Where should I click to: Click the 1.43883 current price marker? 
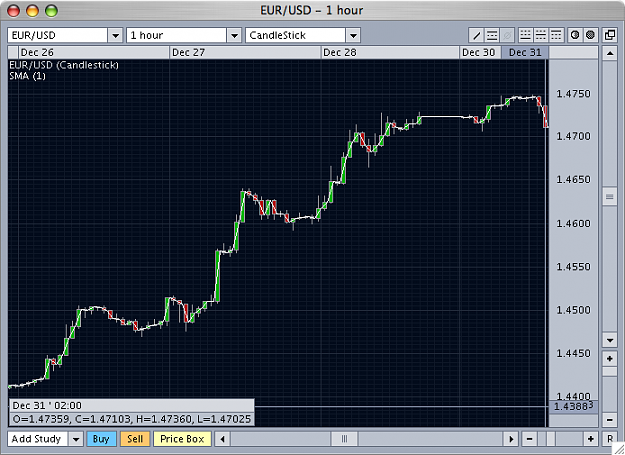click(574, 406)
